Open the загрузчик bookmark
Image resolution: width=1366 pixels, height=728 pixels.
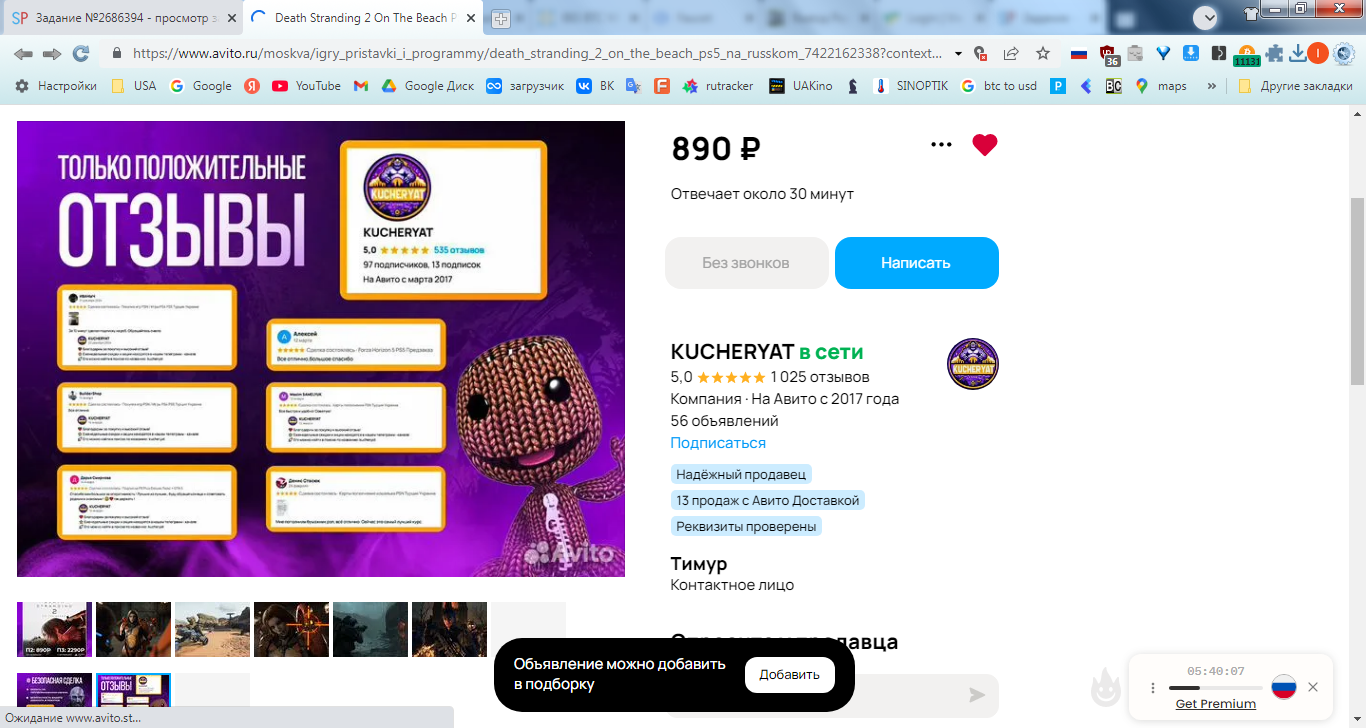point(525,86)
